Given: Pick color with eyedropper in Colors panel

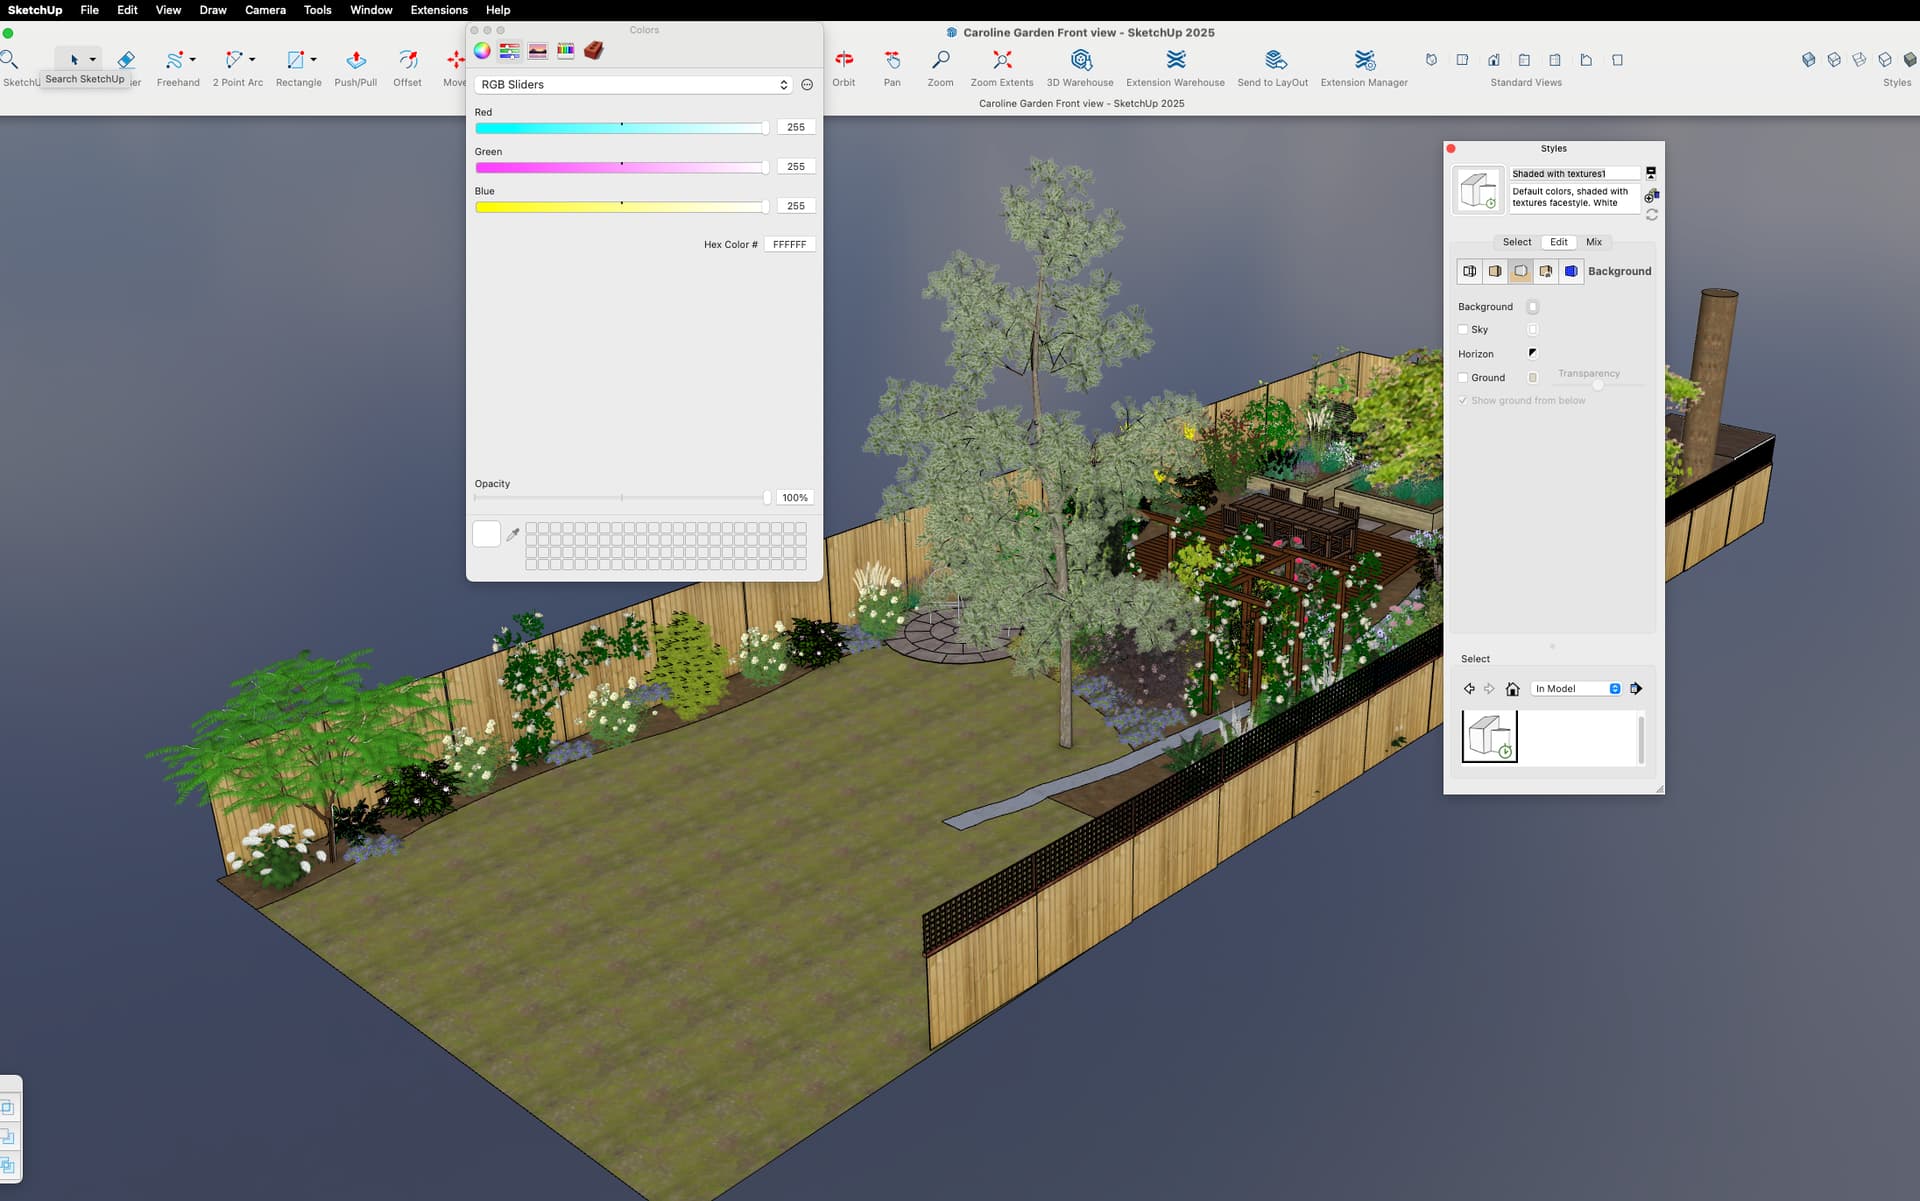Looking at the screenshot, I should click(x=513, y=535).
